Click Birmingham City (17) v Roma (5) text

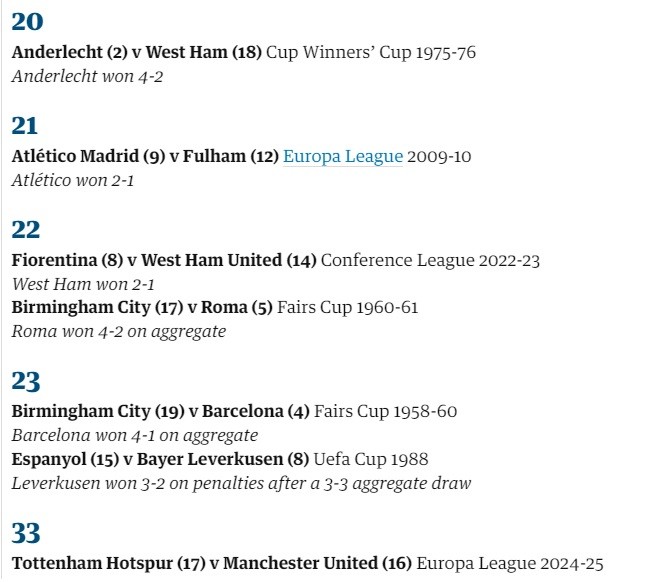click(x=142, y=308)
